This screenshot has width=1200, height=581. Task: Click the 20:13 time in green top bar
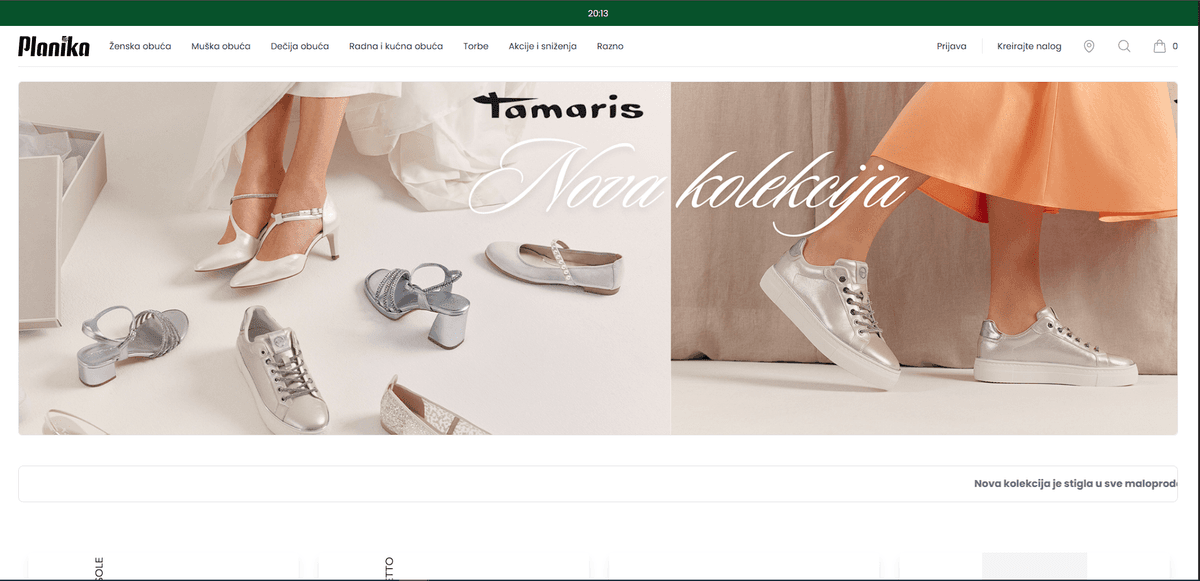(x=598, y=13)
